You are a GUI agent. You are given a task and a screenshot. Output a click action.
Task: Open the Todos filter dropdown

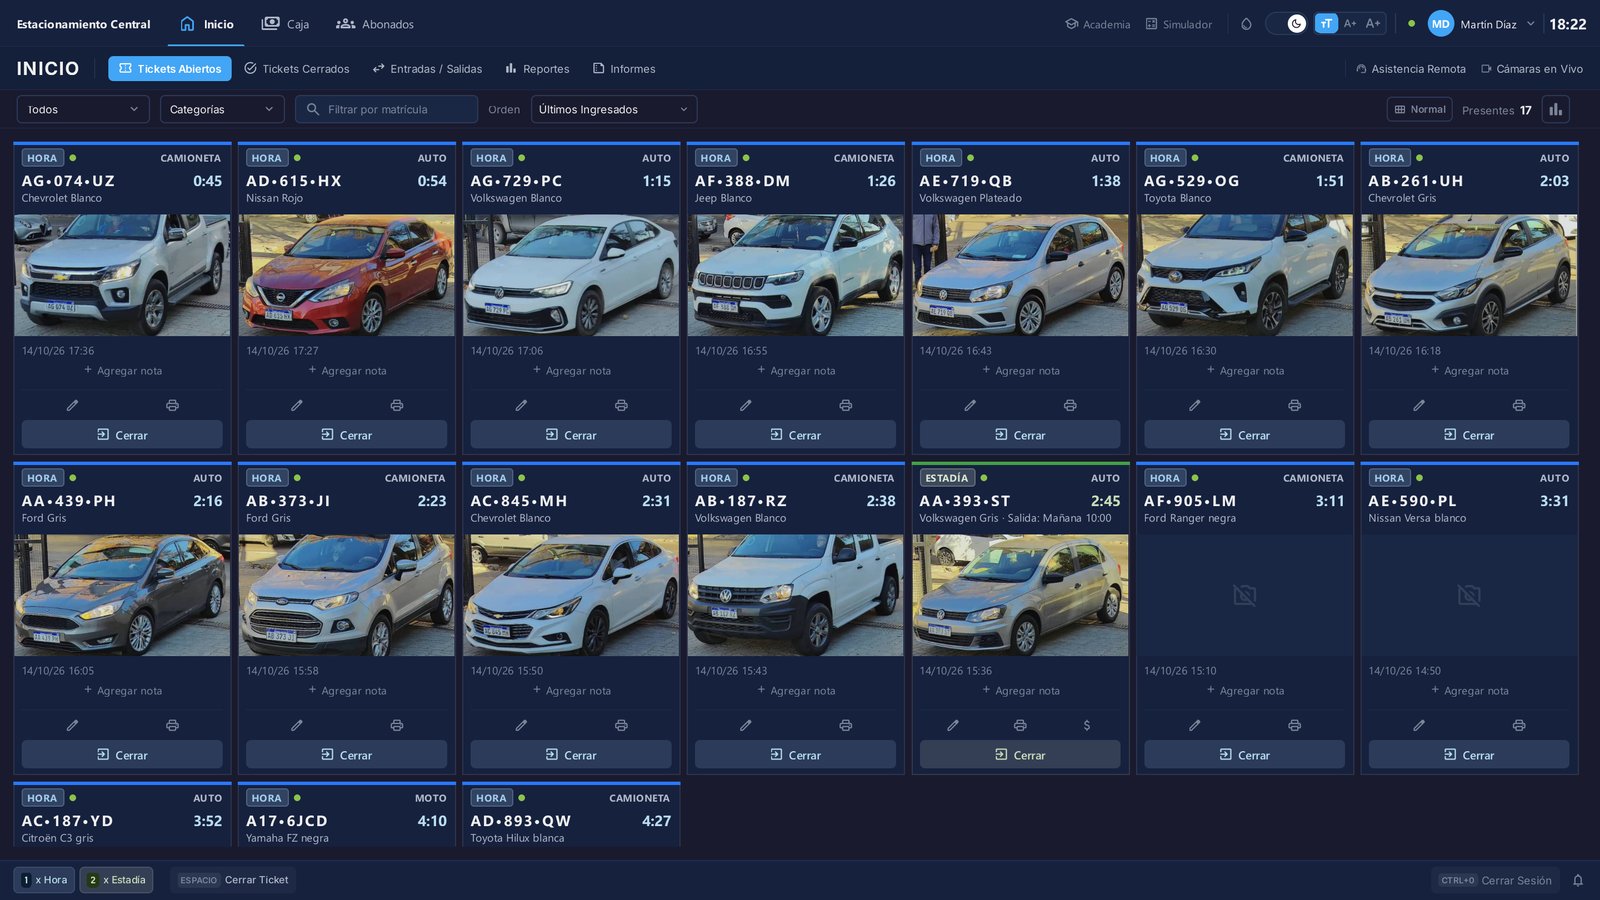pos(83,109)
